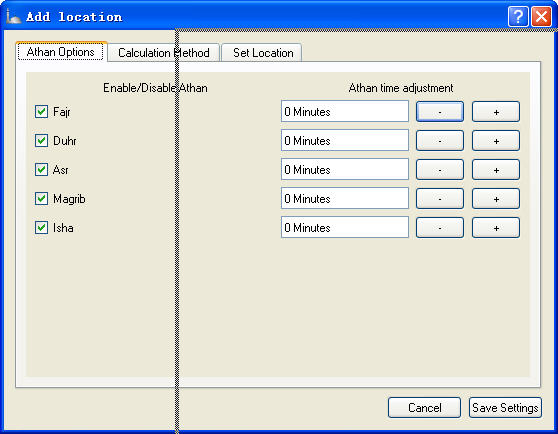Click the Isha minutes input field

click(345, 227)
